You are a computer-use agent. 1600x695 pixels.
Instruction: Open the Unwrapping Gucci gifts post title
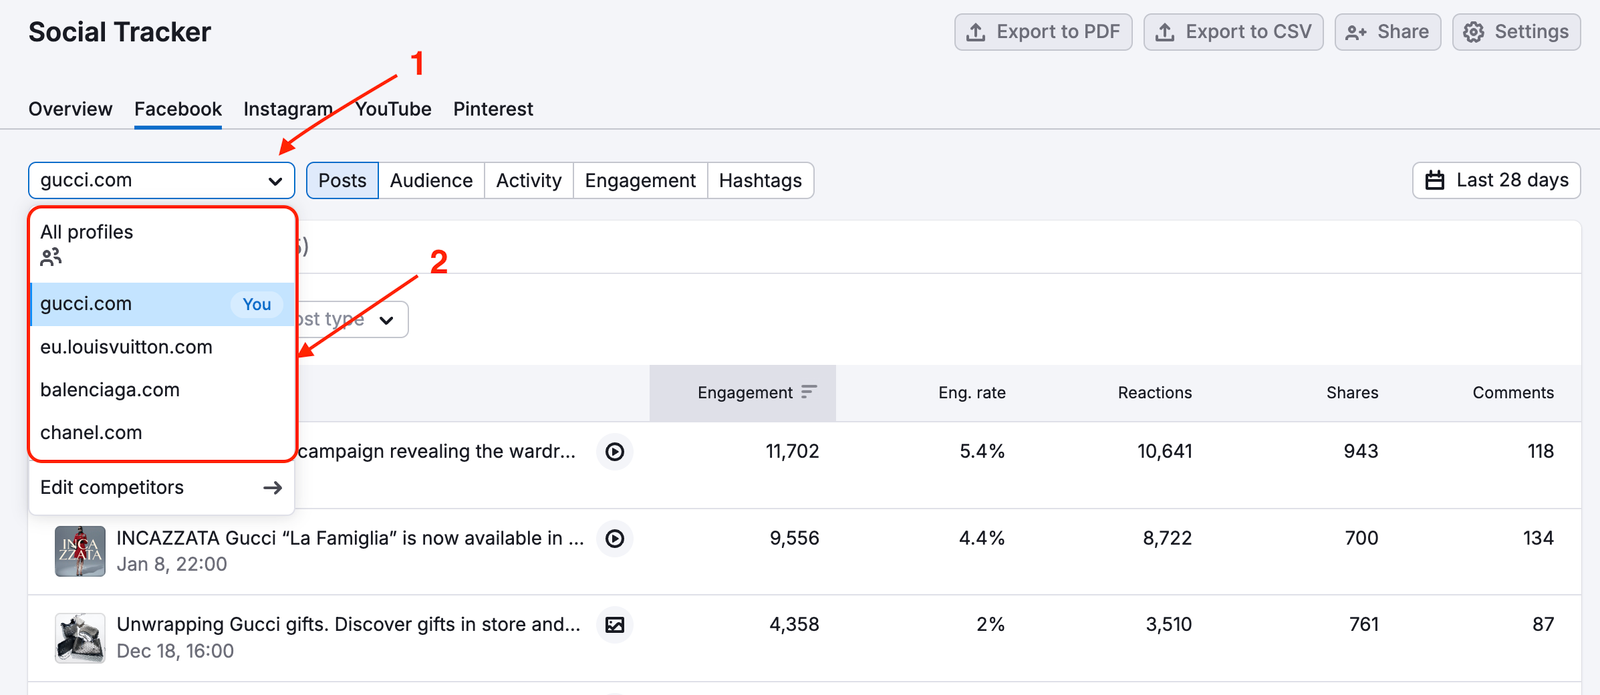[348, 624]
